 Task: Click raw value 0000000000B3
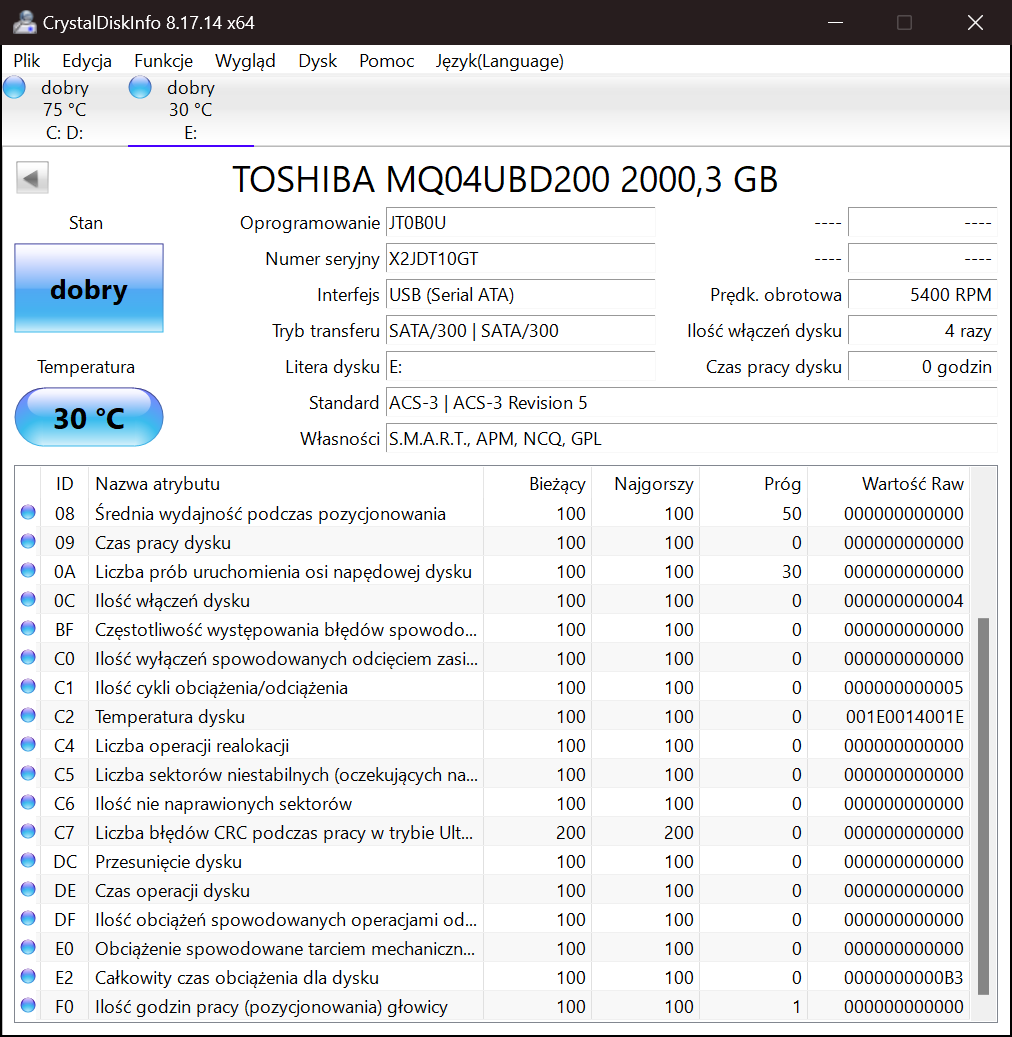point(904,977)
